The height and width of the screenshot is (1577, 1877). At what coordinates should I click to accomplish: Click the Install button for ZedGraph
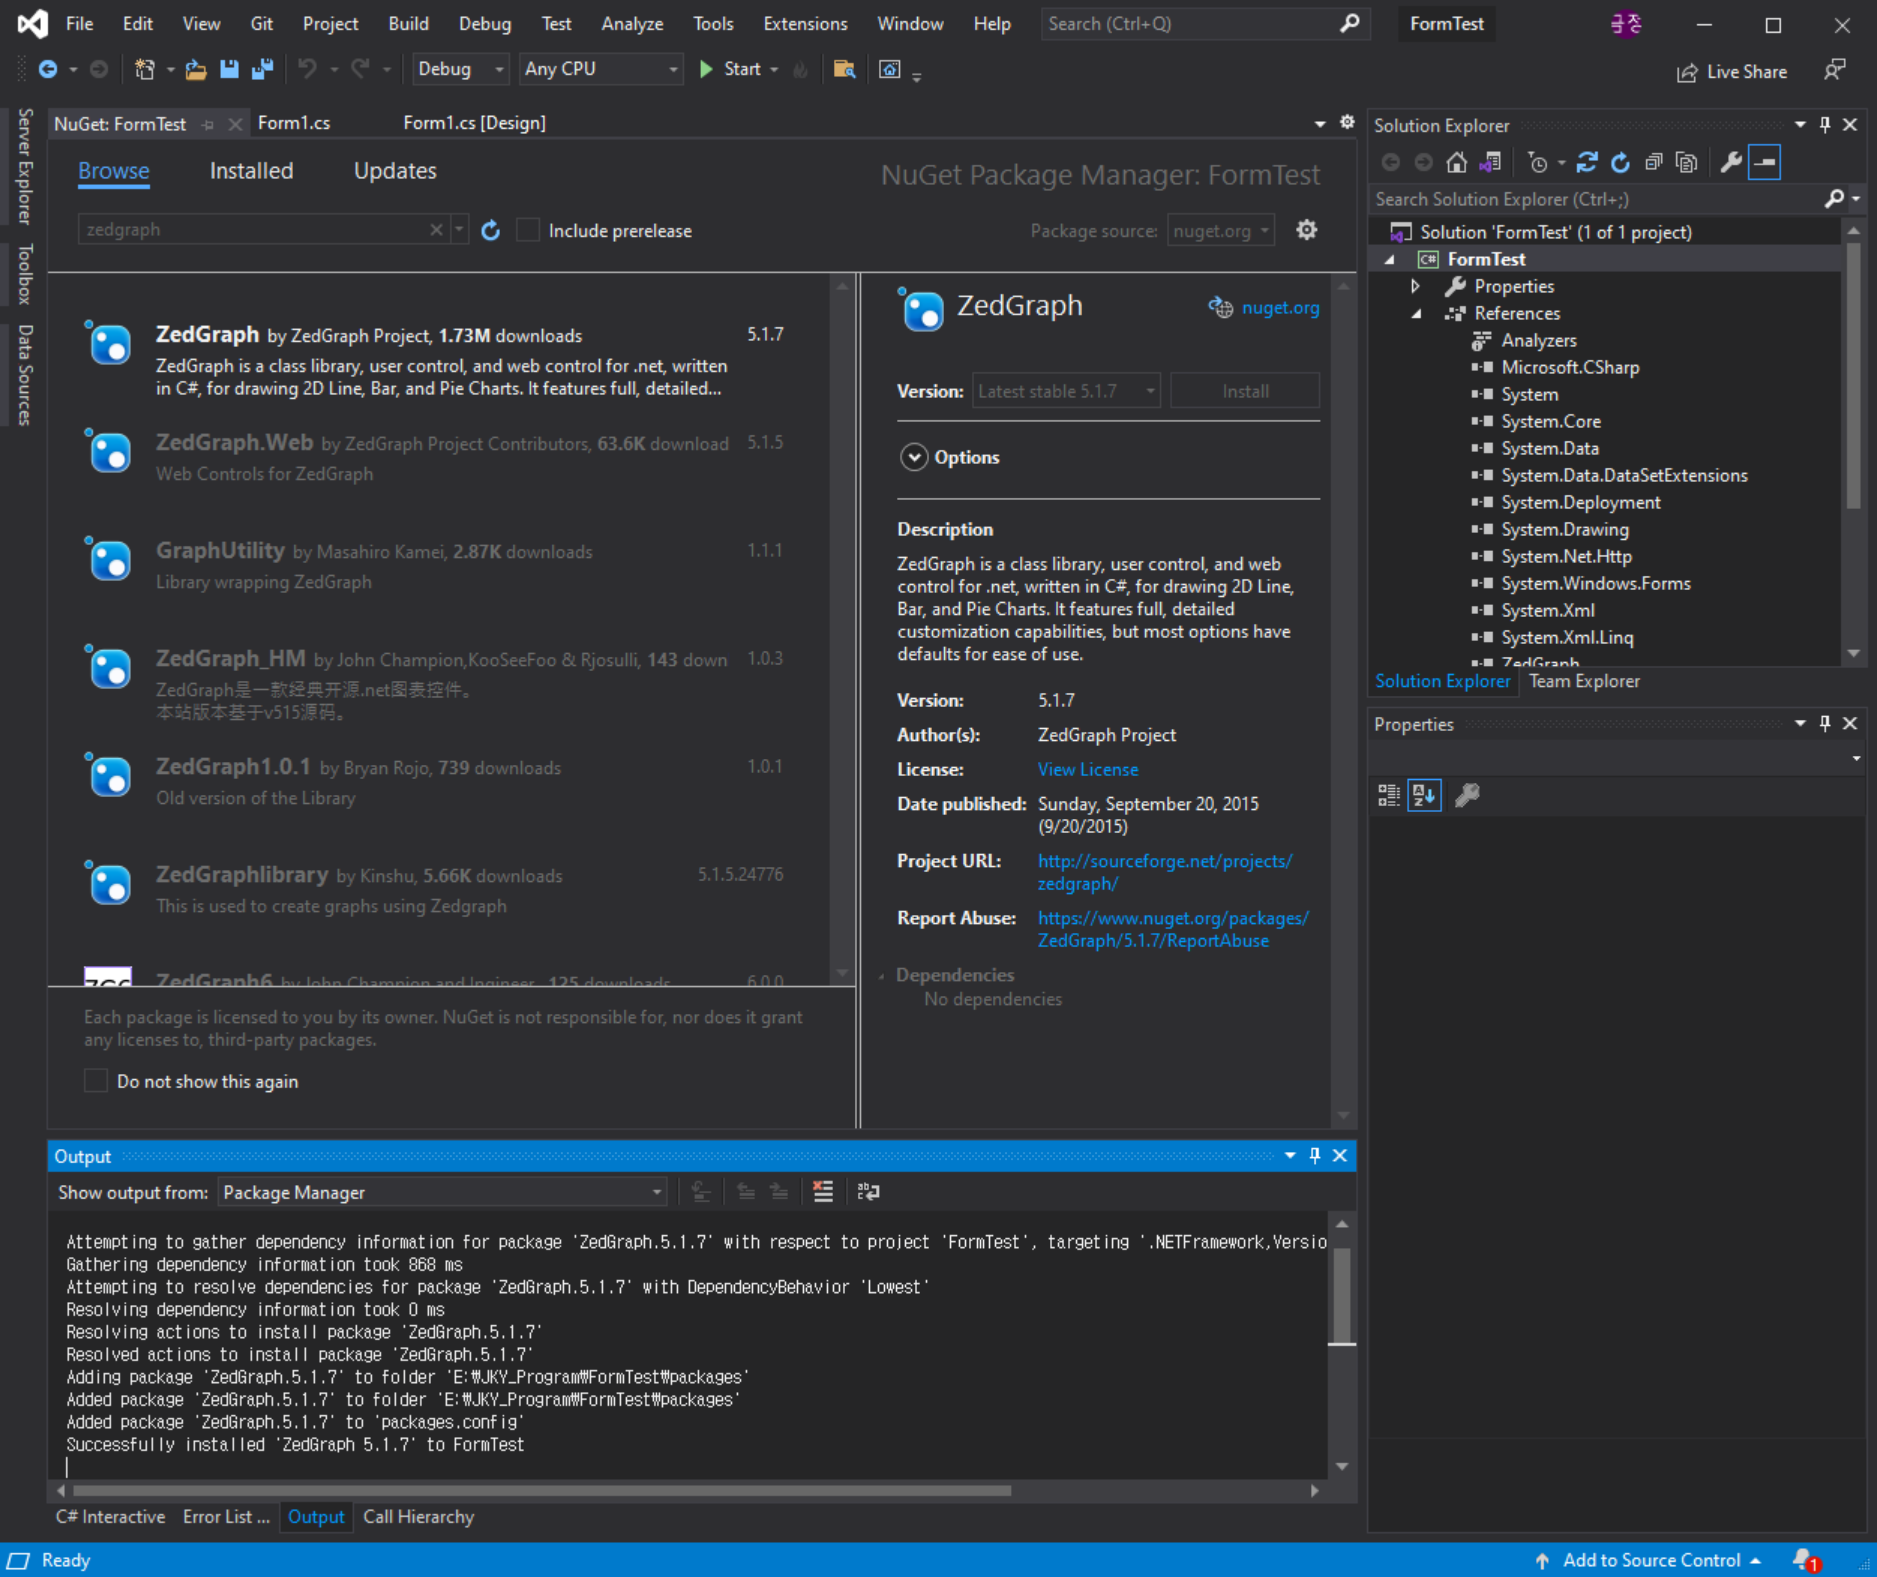pos(1245,391)
